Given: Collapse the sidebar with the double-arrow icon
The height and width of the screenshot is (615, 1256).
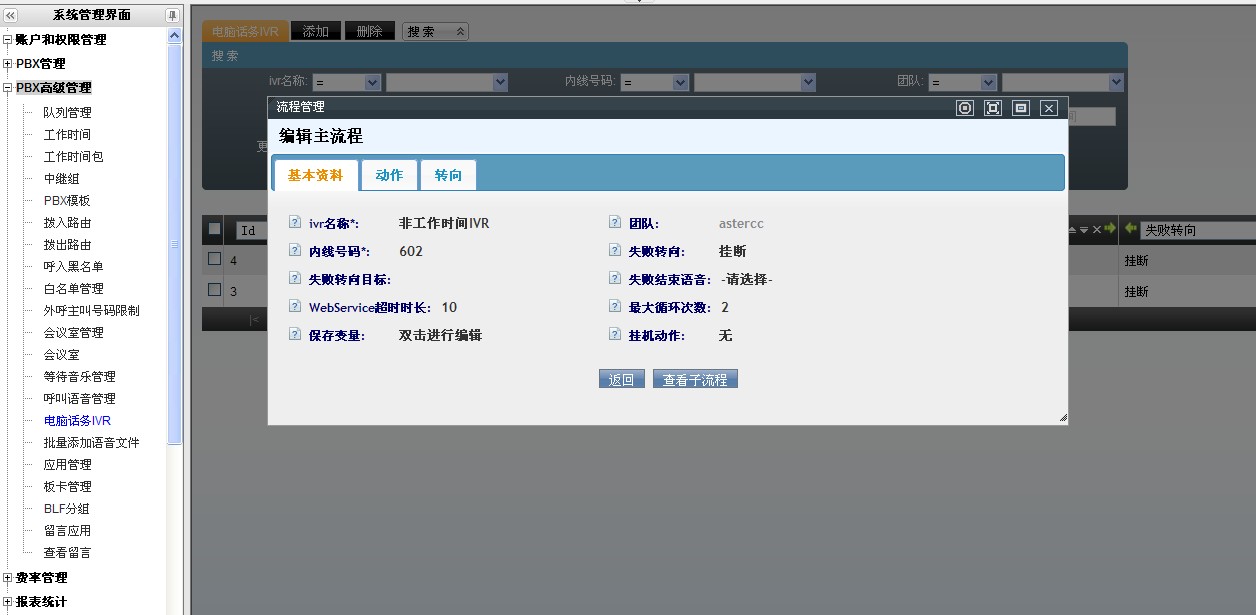Looking at the screenshot, I should click(10, 15).
